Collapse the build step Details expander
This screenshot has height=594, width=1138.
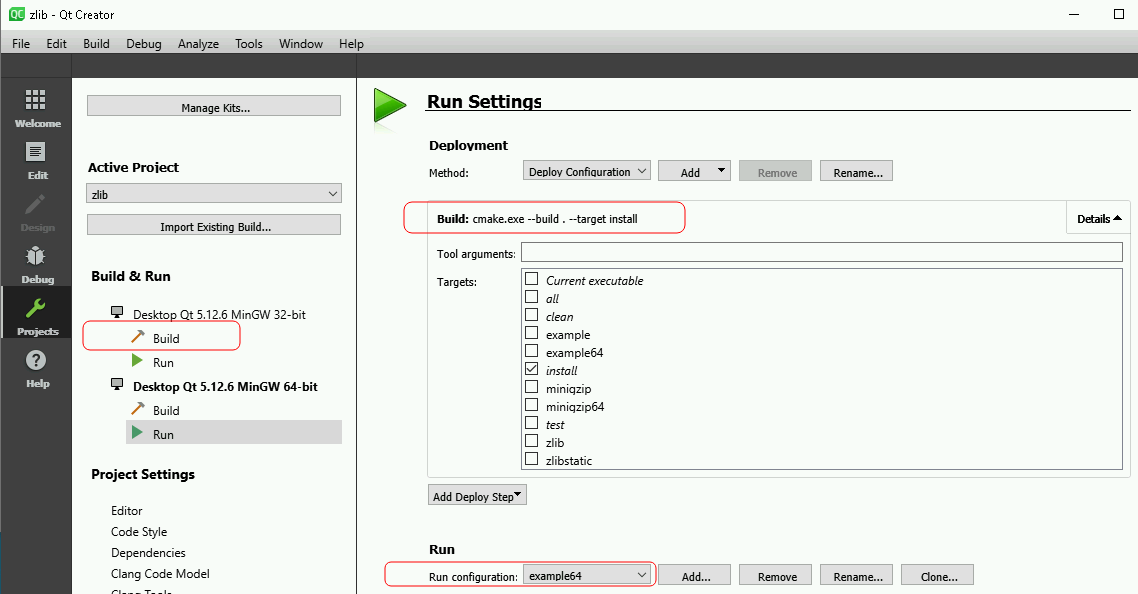point(1099,219)
